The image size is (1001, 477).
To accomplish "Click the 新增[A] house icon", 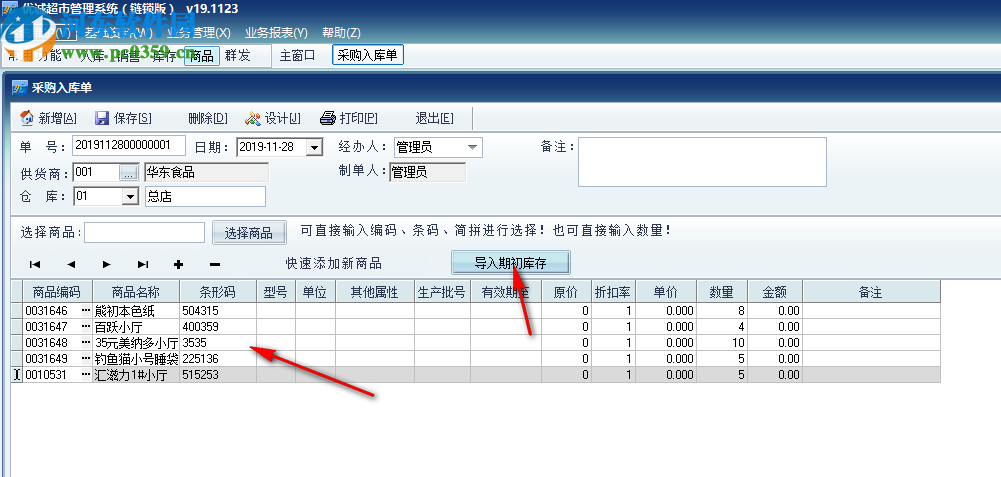I will tap(27, 118).
